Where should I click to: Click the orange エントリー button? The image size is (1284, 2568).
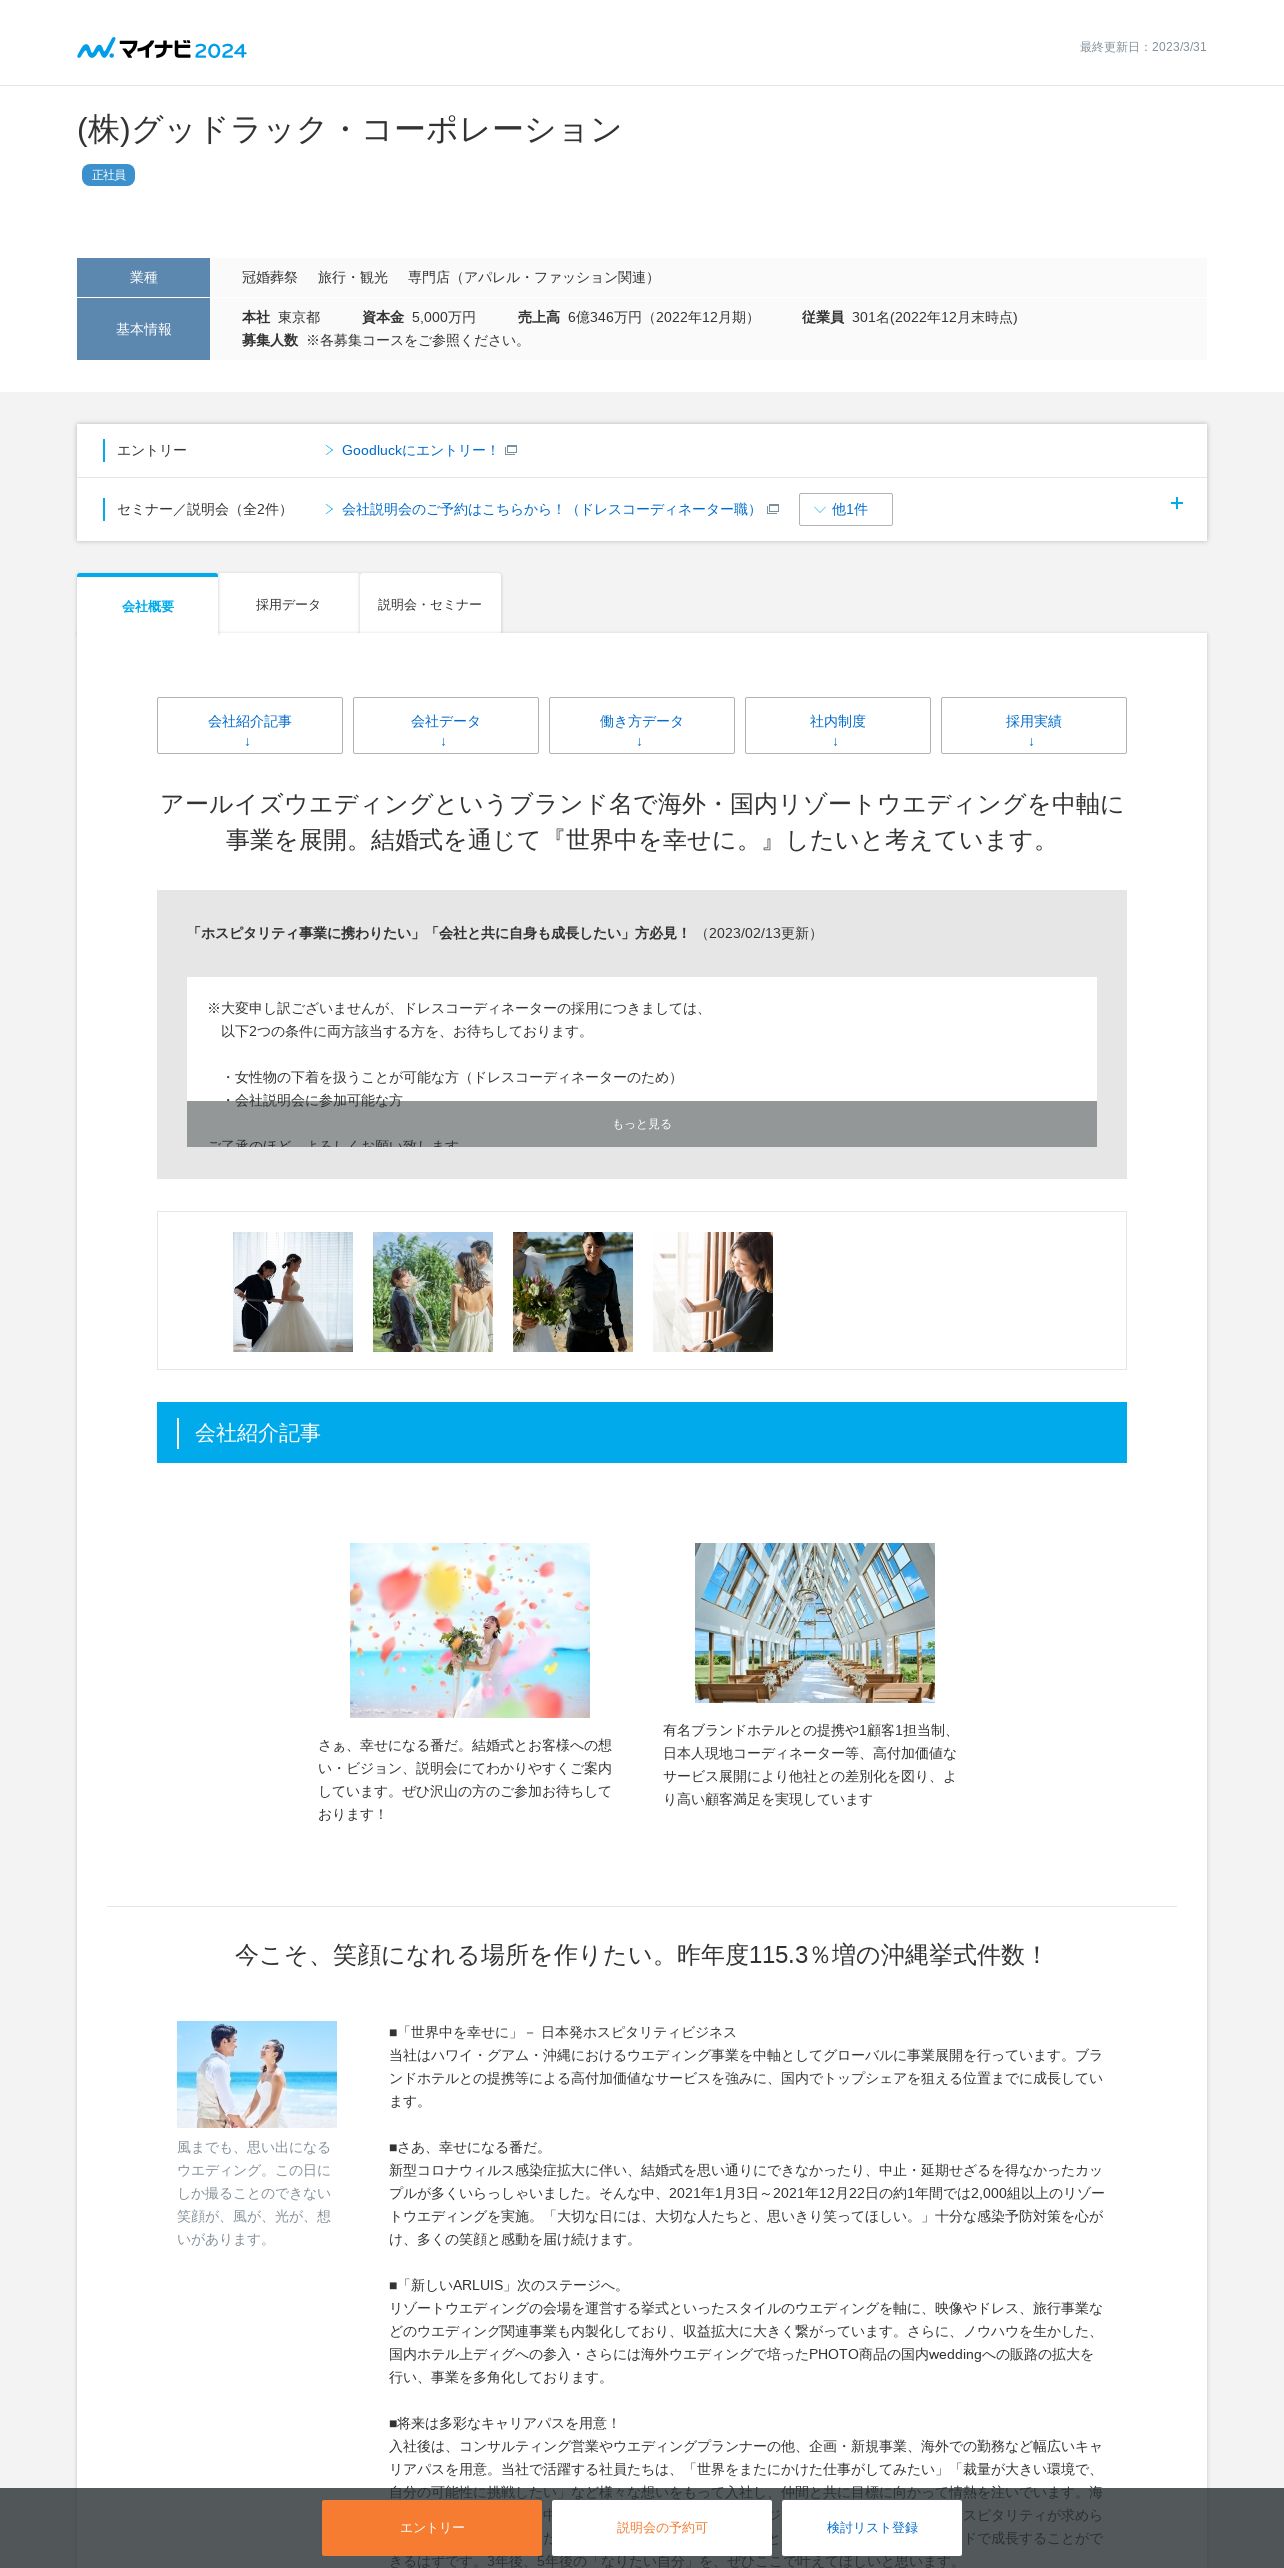pos(432,2528)
